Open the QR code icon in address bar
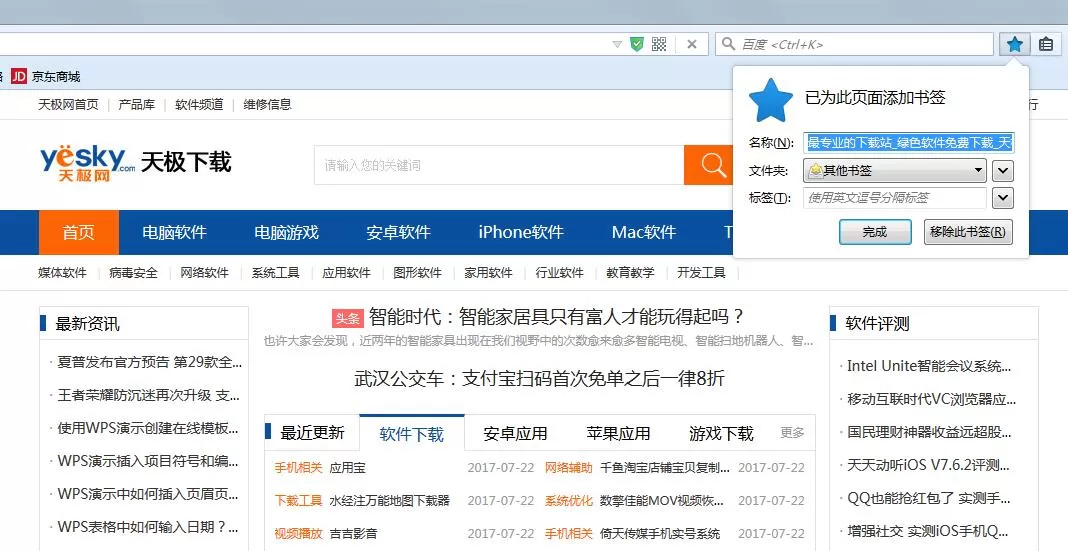Viewport: 1068px width, 551px height. click(659, 44)
